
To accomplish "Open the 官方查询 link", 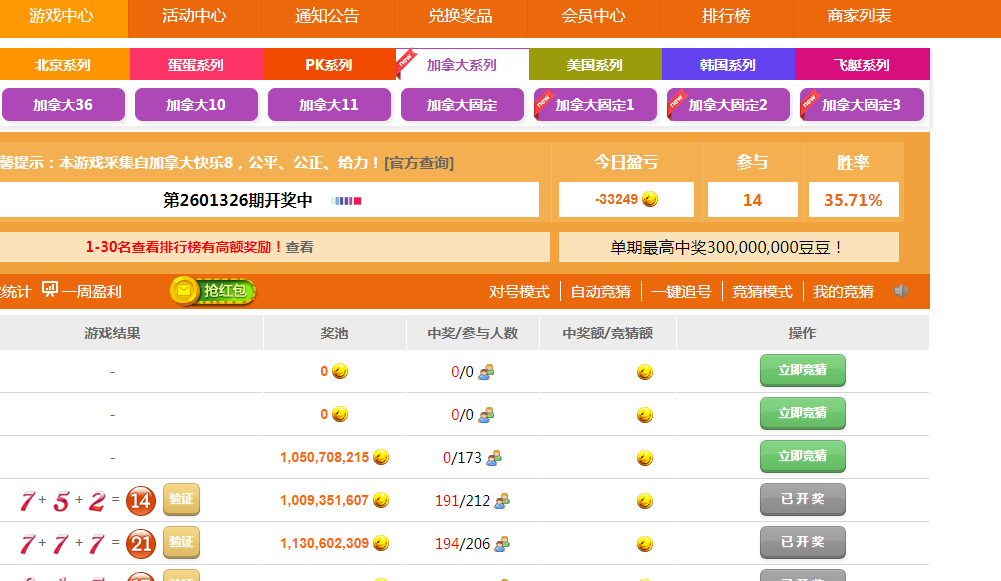I will click(x=419, y=162).
